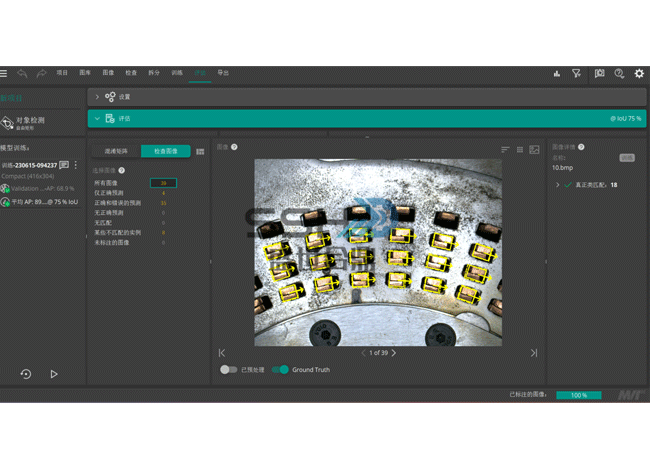
Task: Open the training history clock icon
Action: click(x=26, y=374)
